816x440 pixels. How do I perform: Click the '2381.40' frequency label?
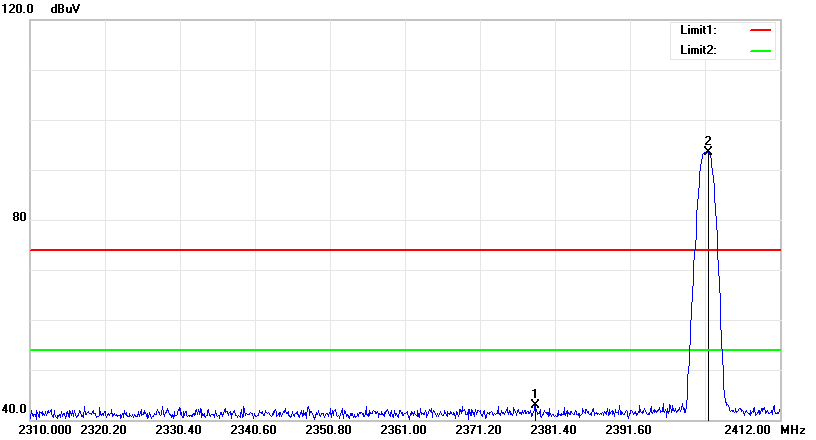(x=553, y=430)
